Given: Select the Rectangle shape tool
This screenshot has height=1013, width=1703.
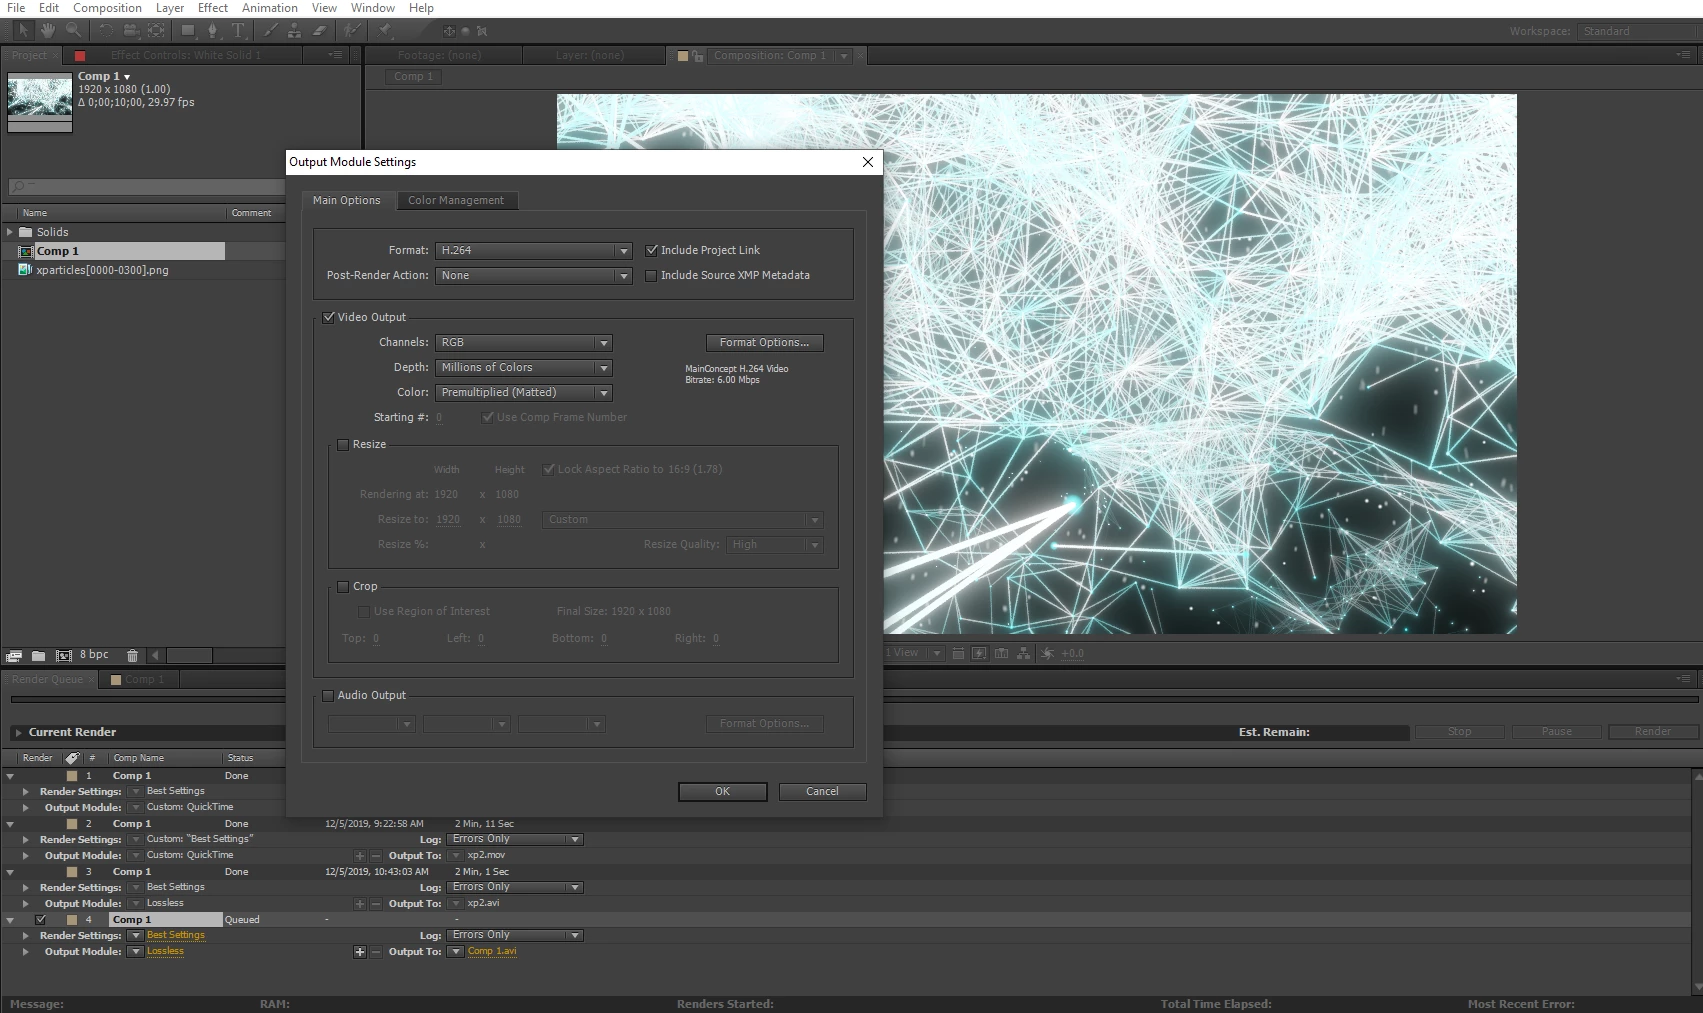Looking at the screenshot, I should coord(188,31).
